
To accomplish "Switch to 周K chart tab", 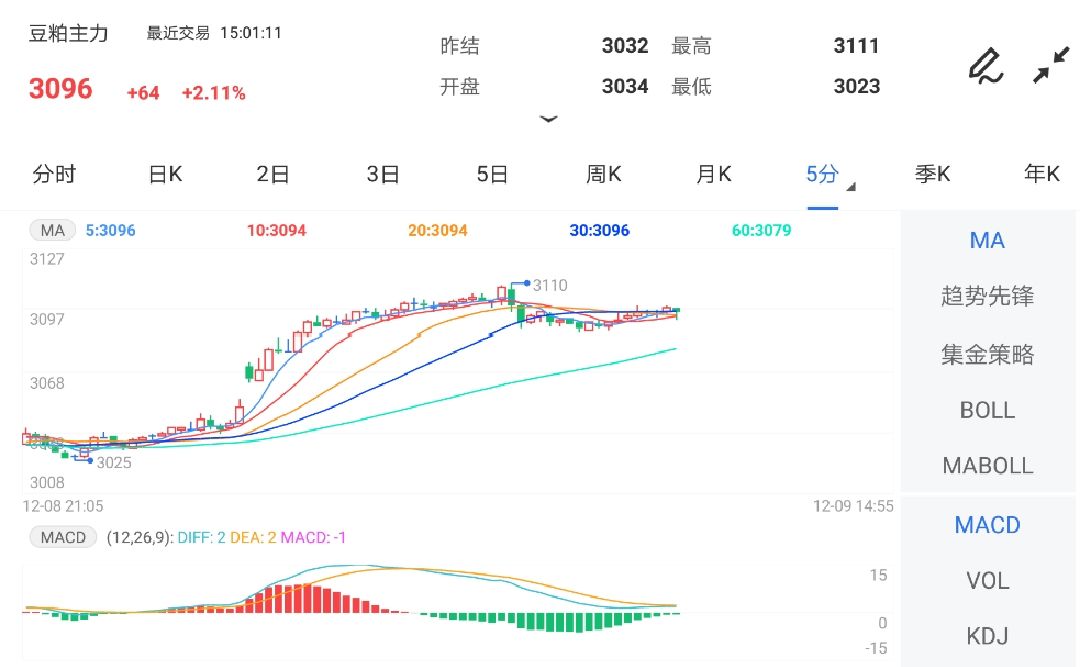I will point(603,174).
